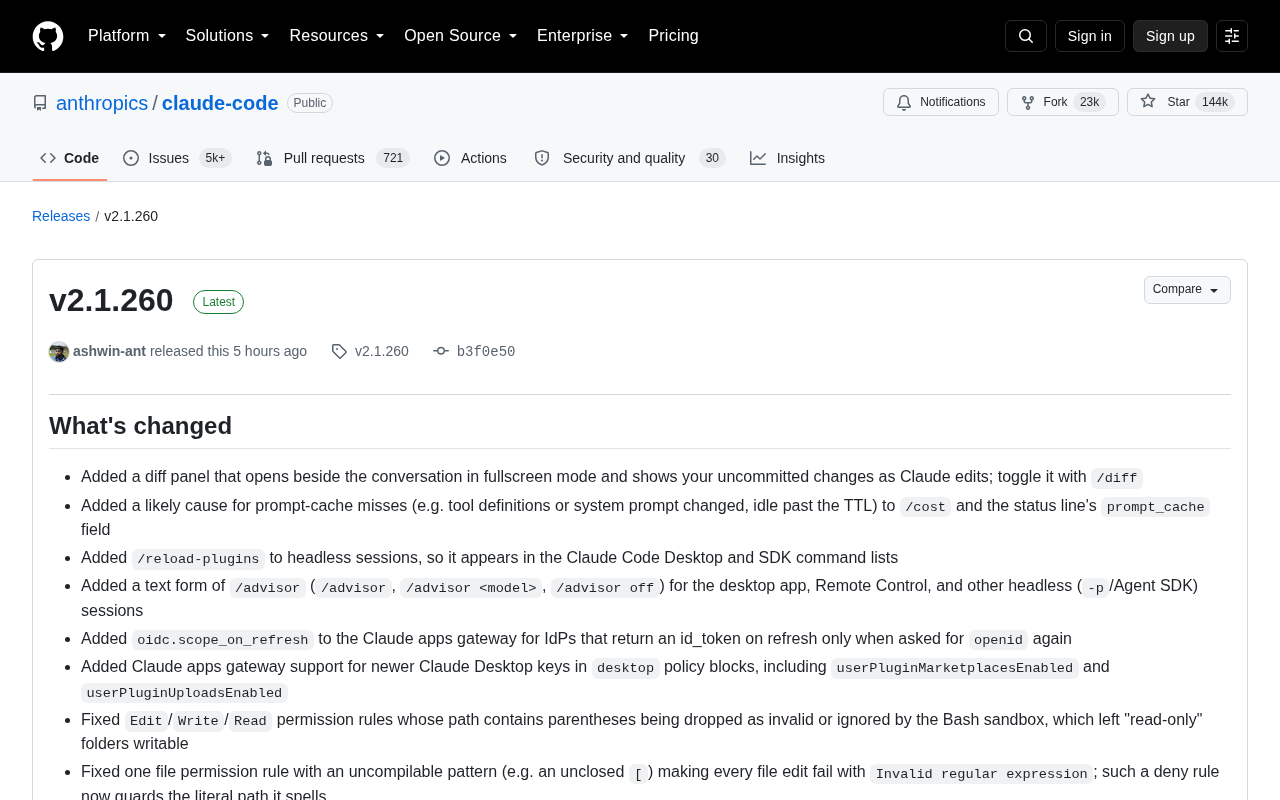The height and width of the screenshot is (800, 1280).
Task: Click the /reload-plugins code snippet
Action: [x=198, y=558]
